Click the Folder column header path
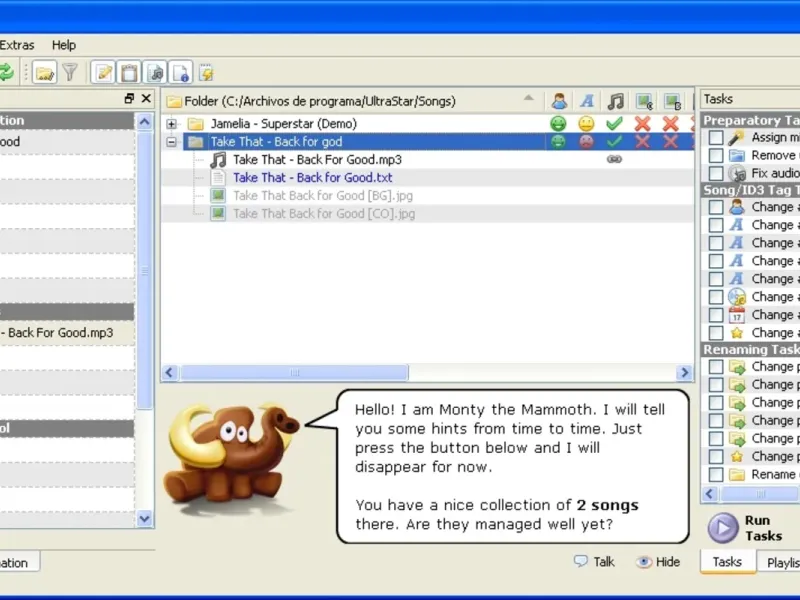The height and width of the screenshot is (600, 800). (x=320, y=101)
